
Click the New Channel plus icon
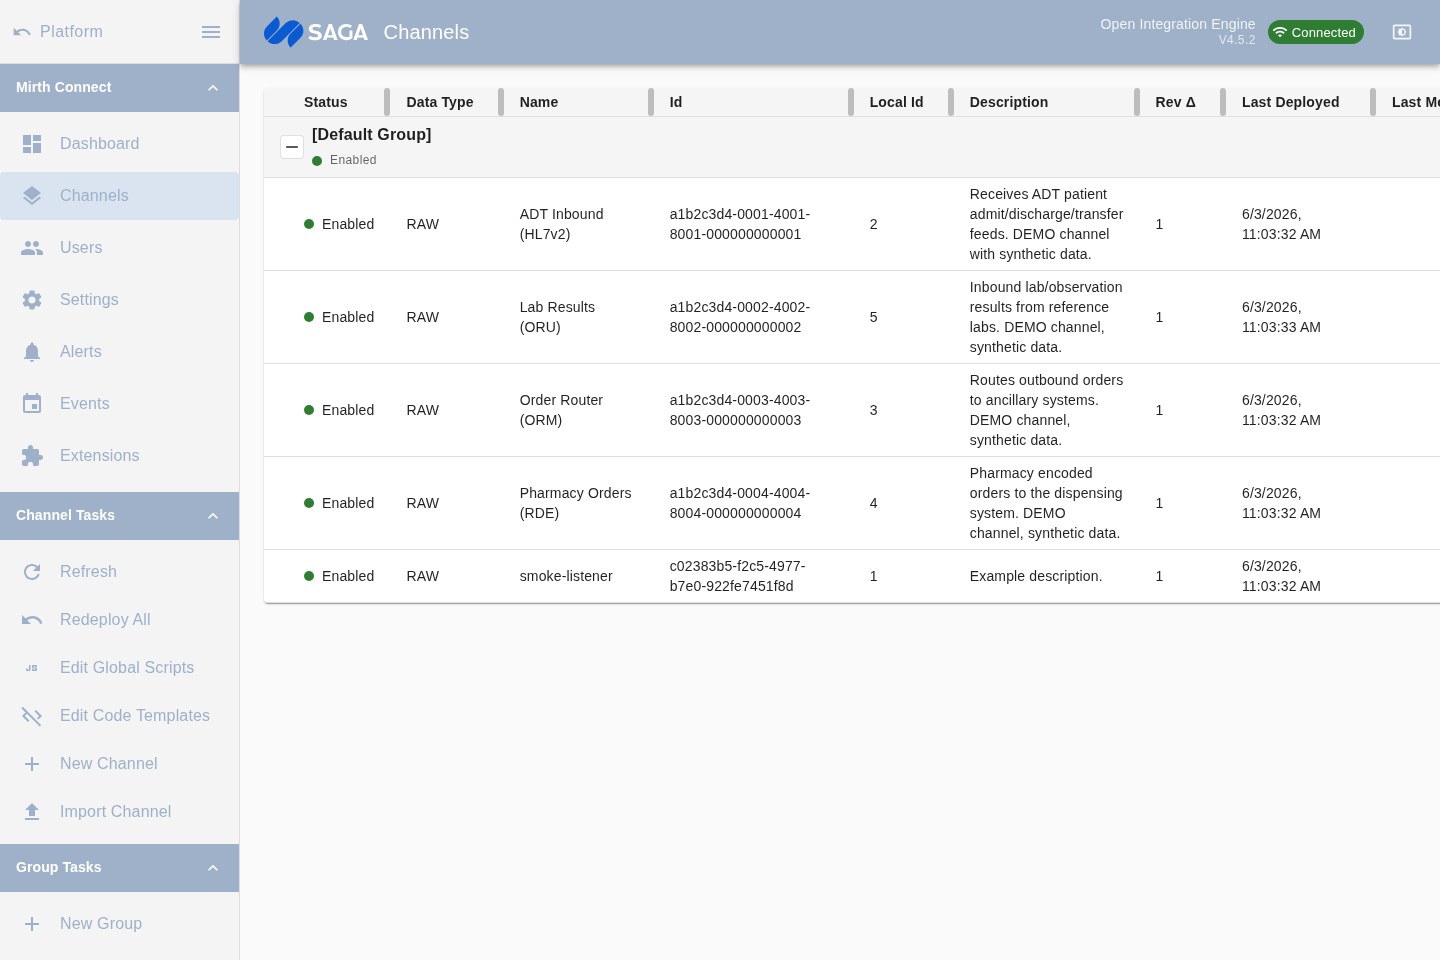click(x=32, y=764)
